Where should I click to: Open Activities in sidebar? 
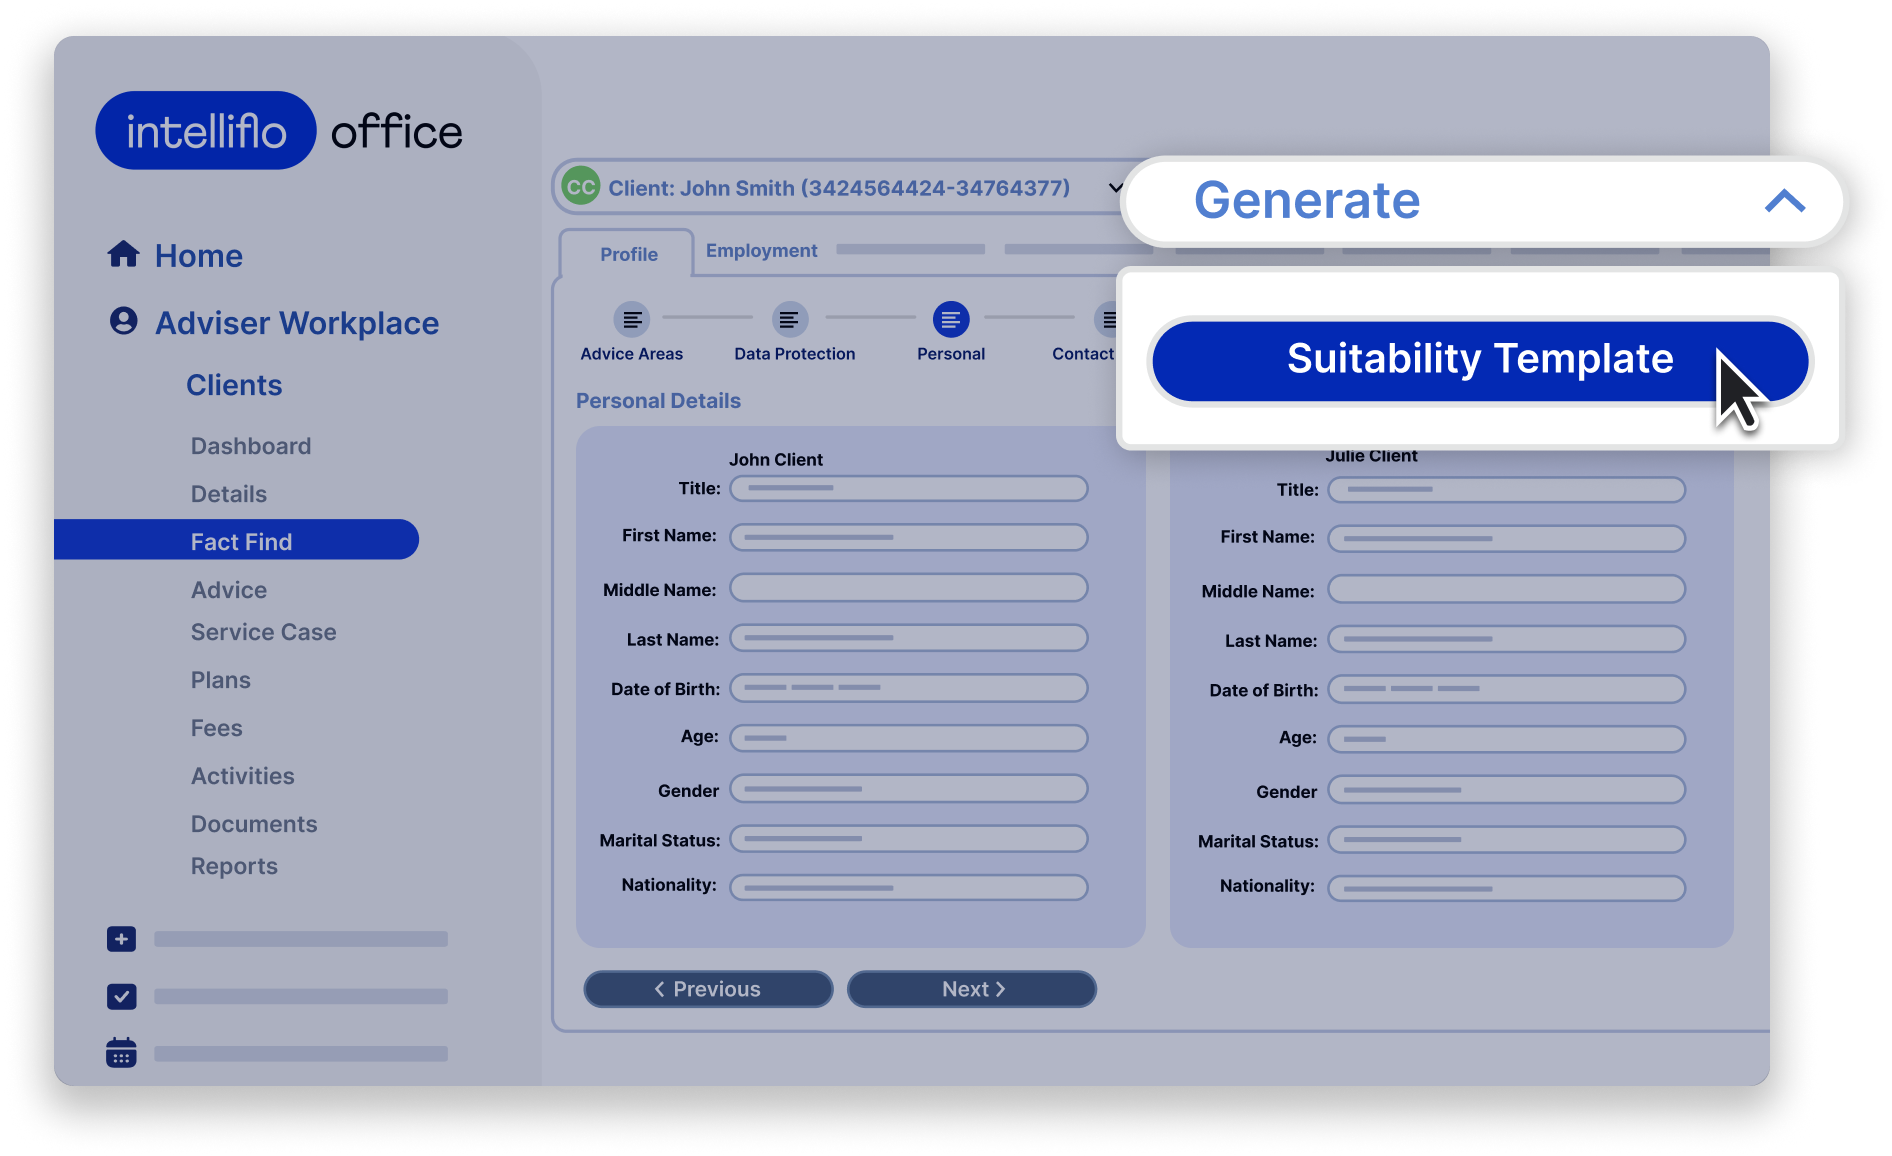click(x=243, y=776)
